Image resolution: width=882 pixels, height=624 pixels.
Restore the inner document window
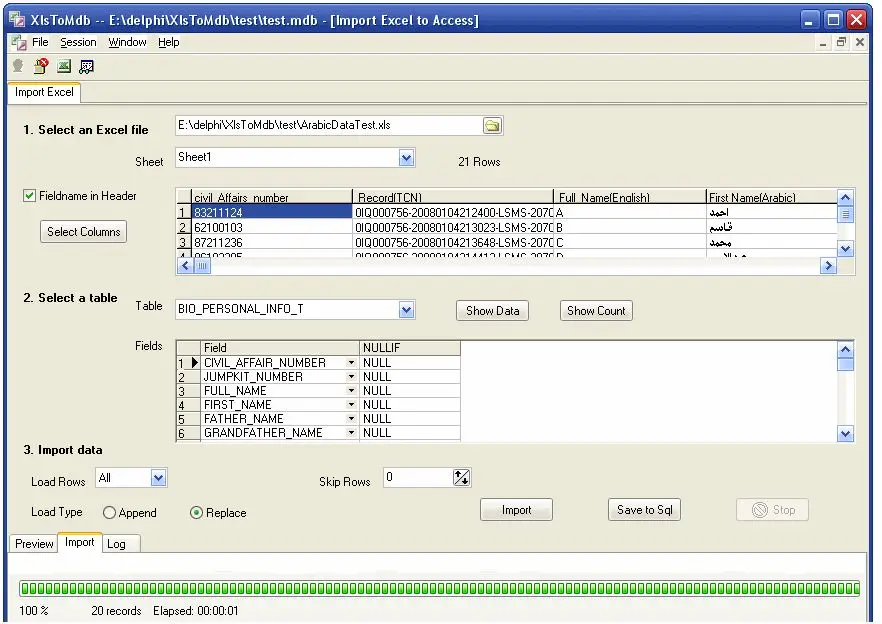pyautogui.click(x=841, y=43)
